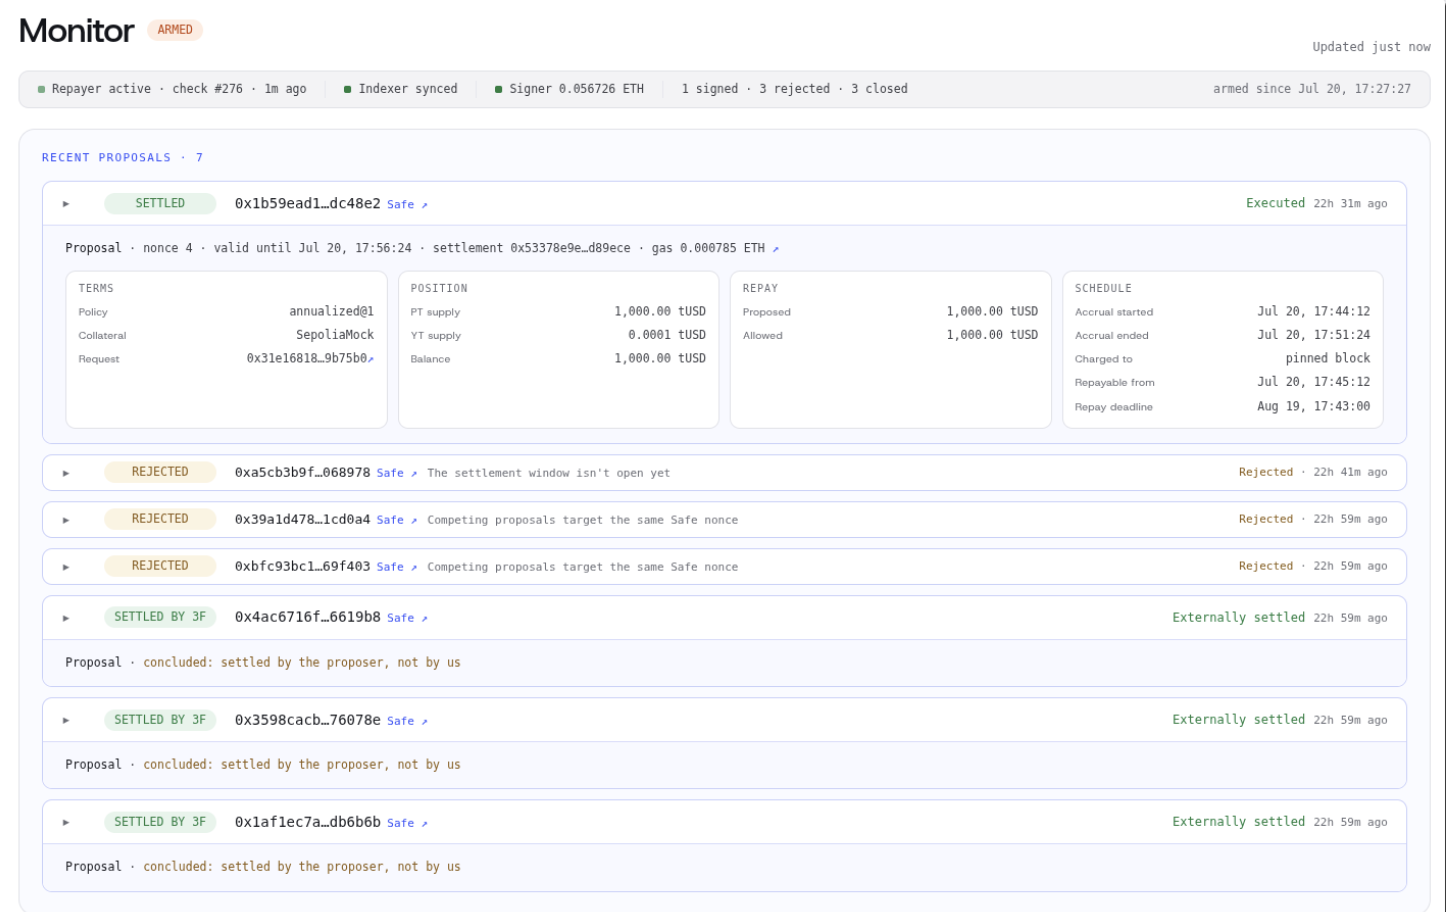Click the Repay deadline 'Aug 19, 17:43:00'
This screenshot has width=1446, height=912.
coord(1314,406)
